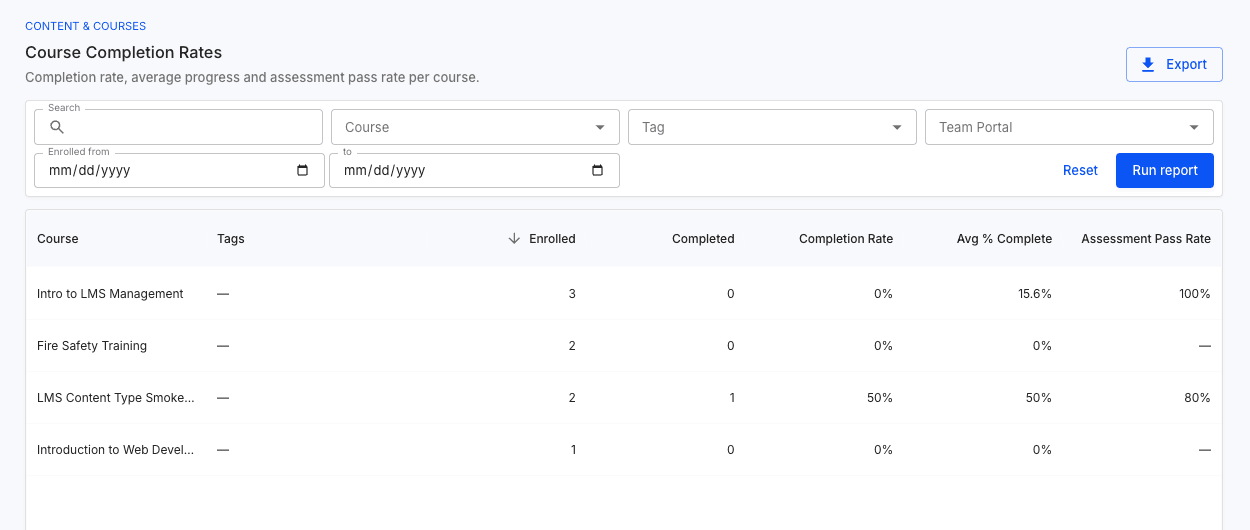Viewport: 1250px width, 530px height.
Task: Sort by the Tags column header
Action: point(231,238)
